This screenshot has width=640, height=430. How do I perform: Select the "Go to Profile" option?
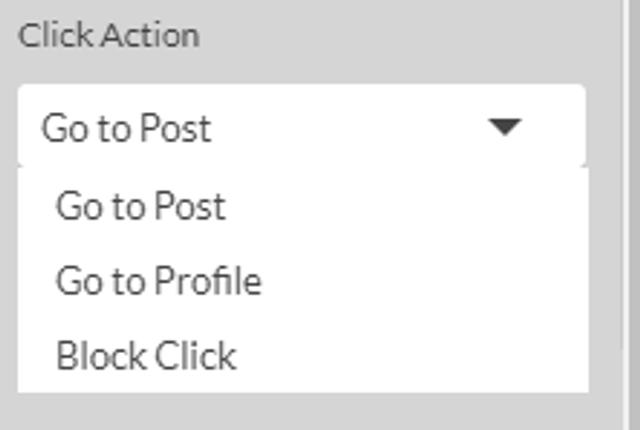(303, 281)
